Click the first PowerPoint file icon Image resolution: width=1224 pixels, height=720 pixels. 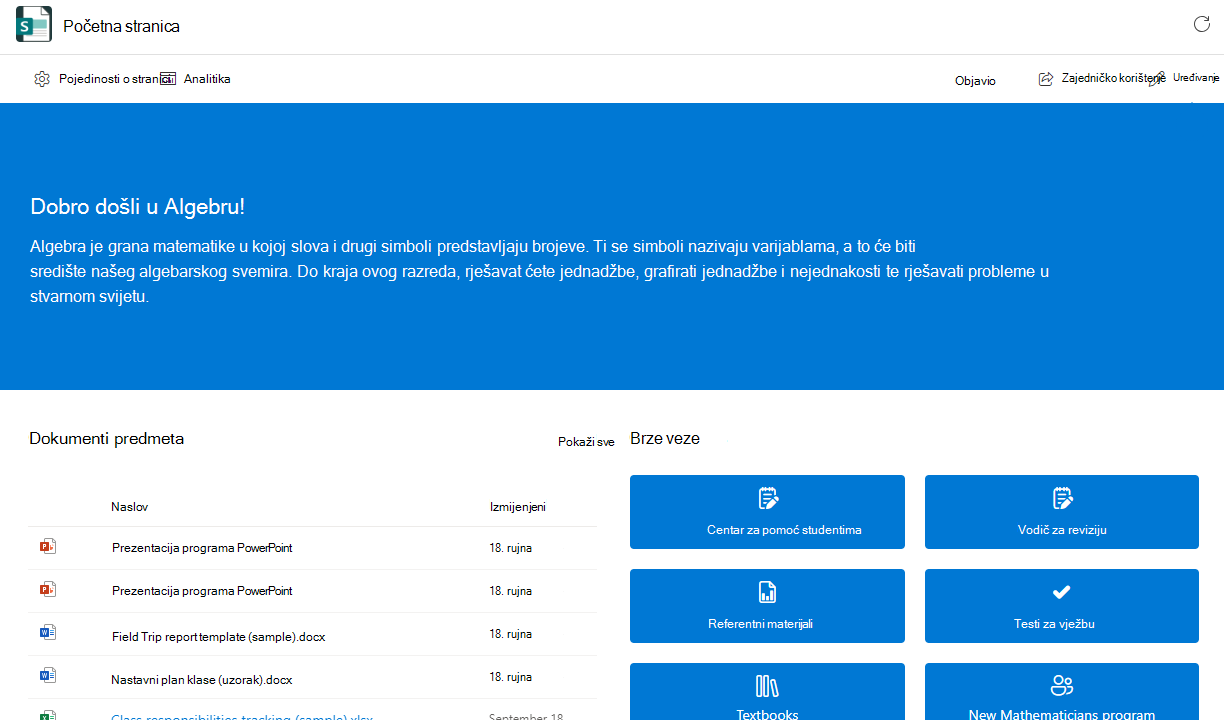[47, 547]
